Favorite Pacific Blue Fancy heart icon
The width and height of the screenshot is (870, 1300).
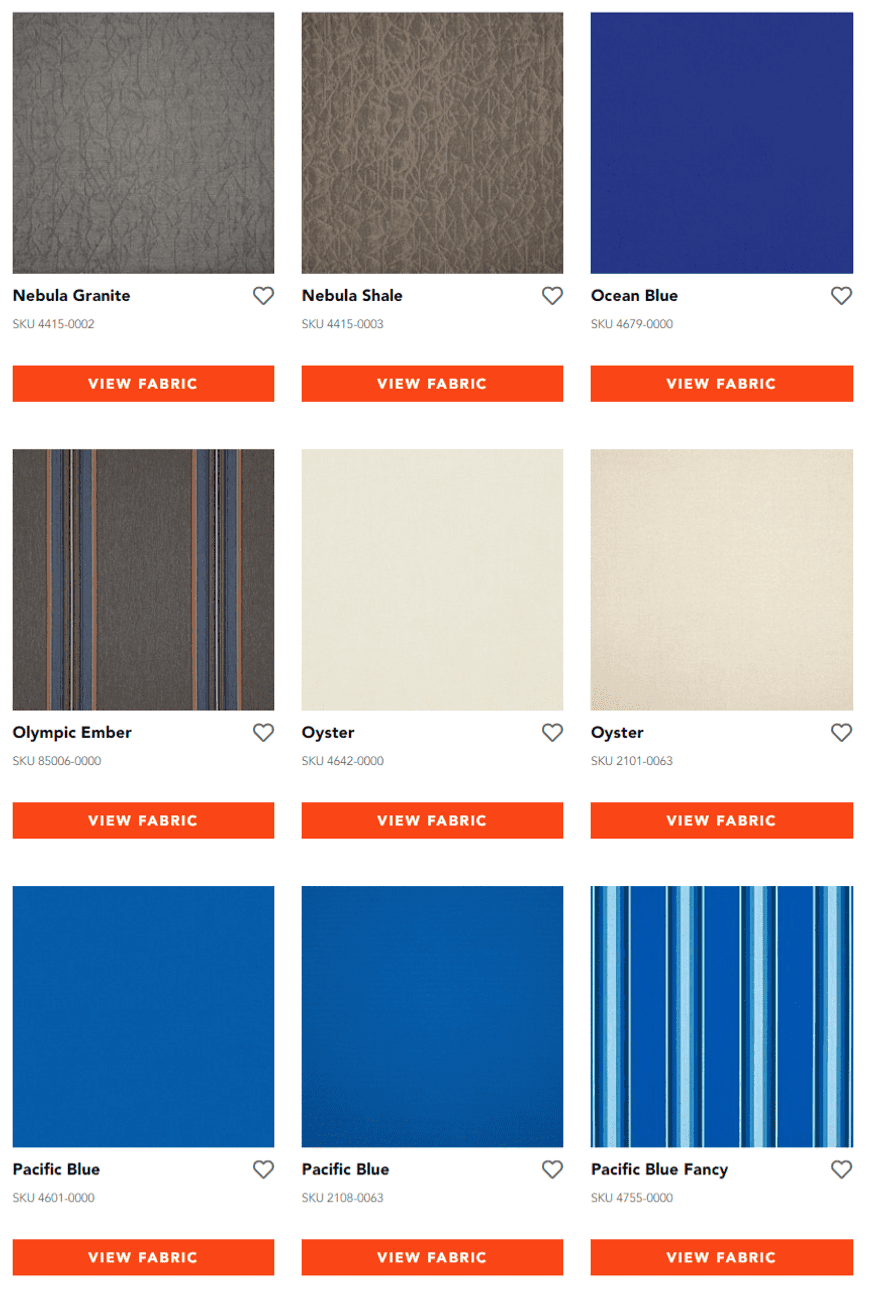842,1170
